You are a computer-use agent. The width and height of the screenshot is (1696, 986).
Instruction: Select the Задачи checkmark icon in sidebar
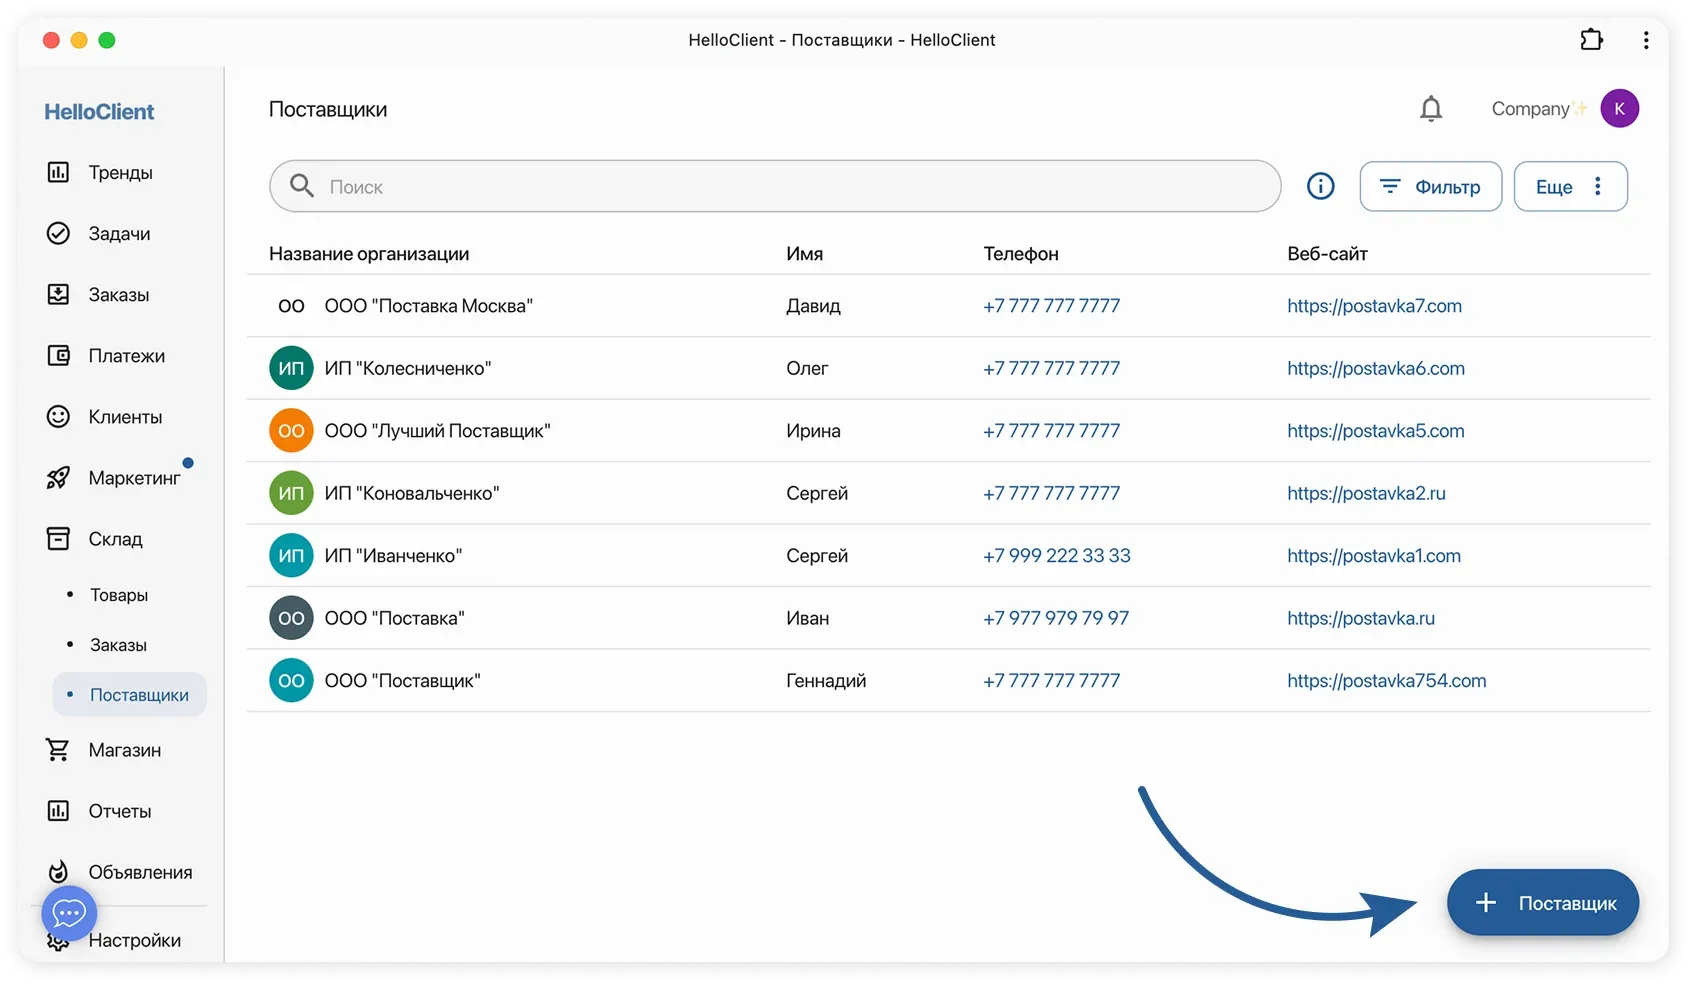58,233
